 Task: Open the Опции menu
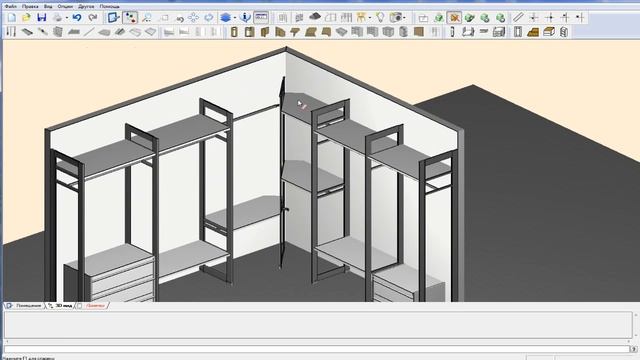[65, 7]
